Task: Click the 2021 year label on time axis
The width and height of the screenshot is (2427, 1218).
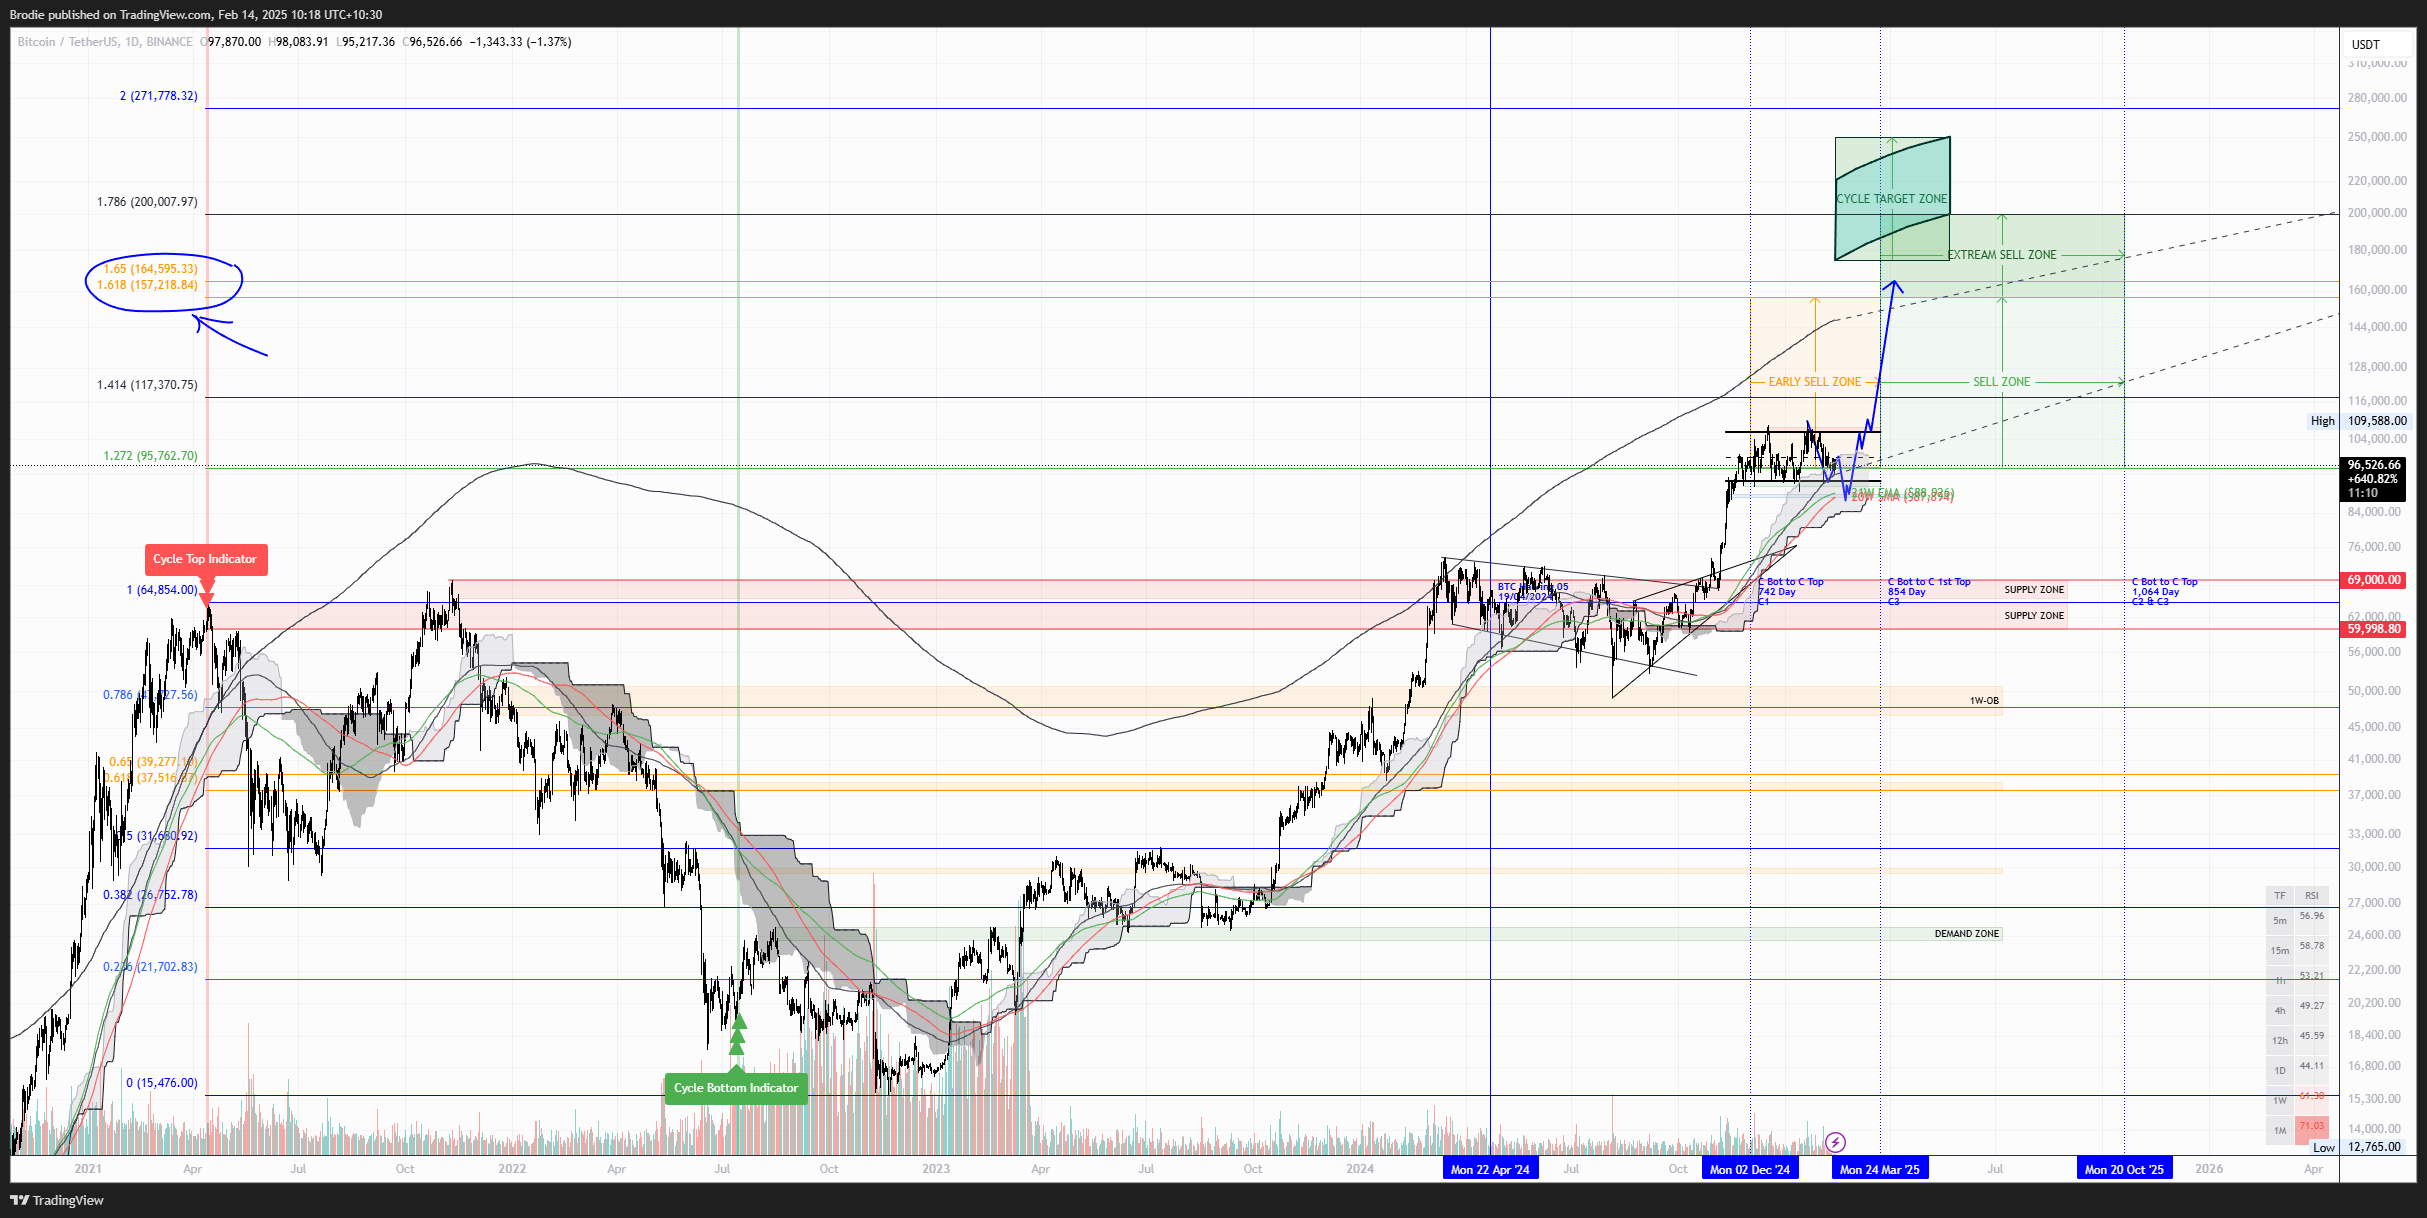Action: 88,1169
